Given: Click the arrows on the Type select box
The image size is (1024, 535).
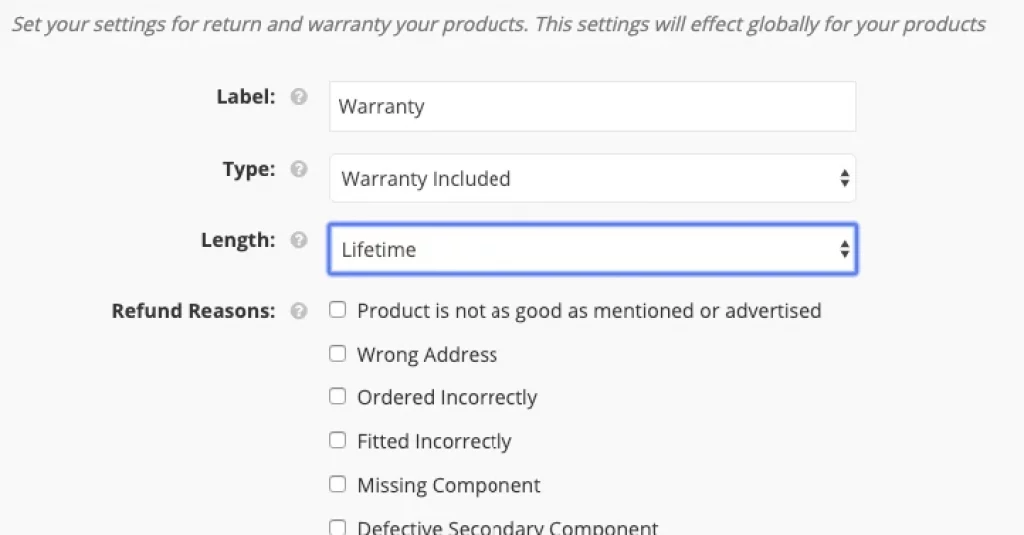Looking at the screenshot, I should 844,178.
